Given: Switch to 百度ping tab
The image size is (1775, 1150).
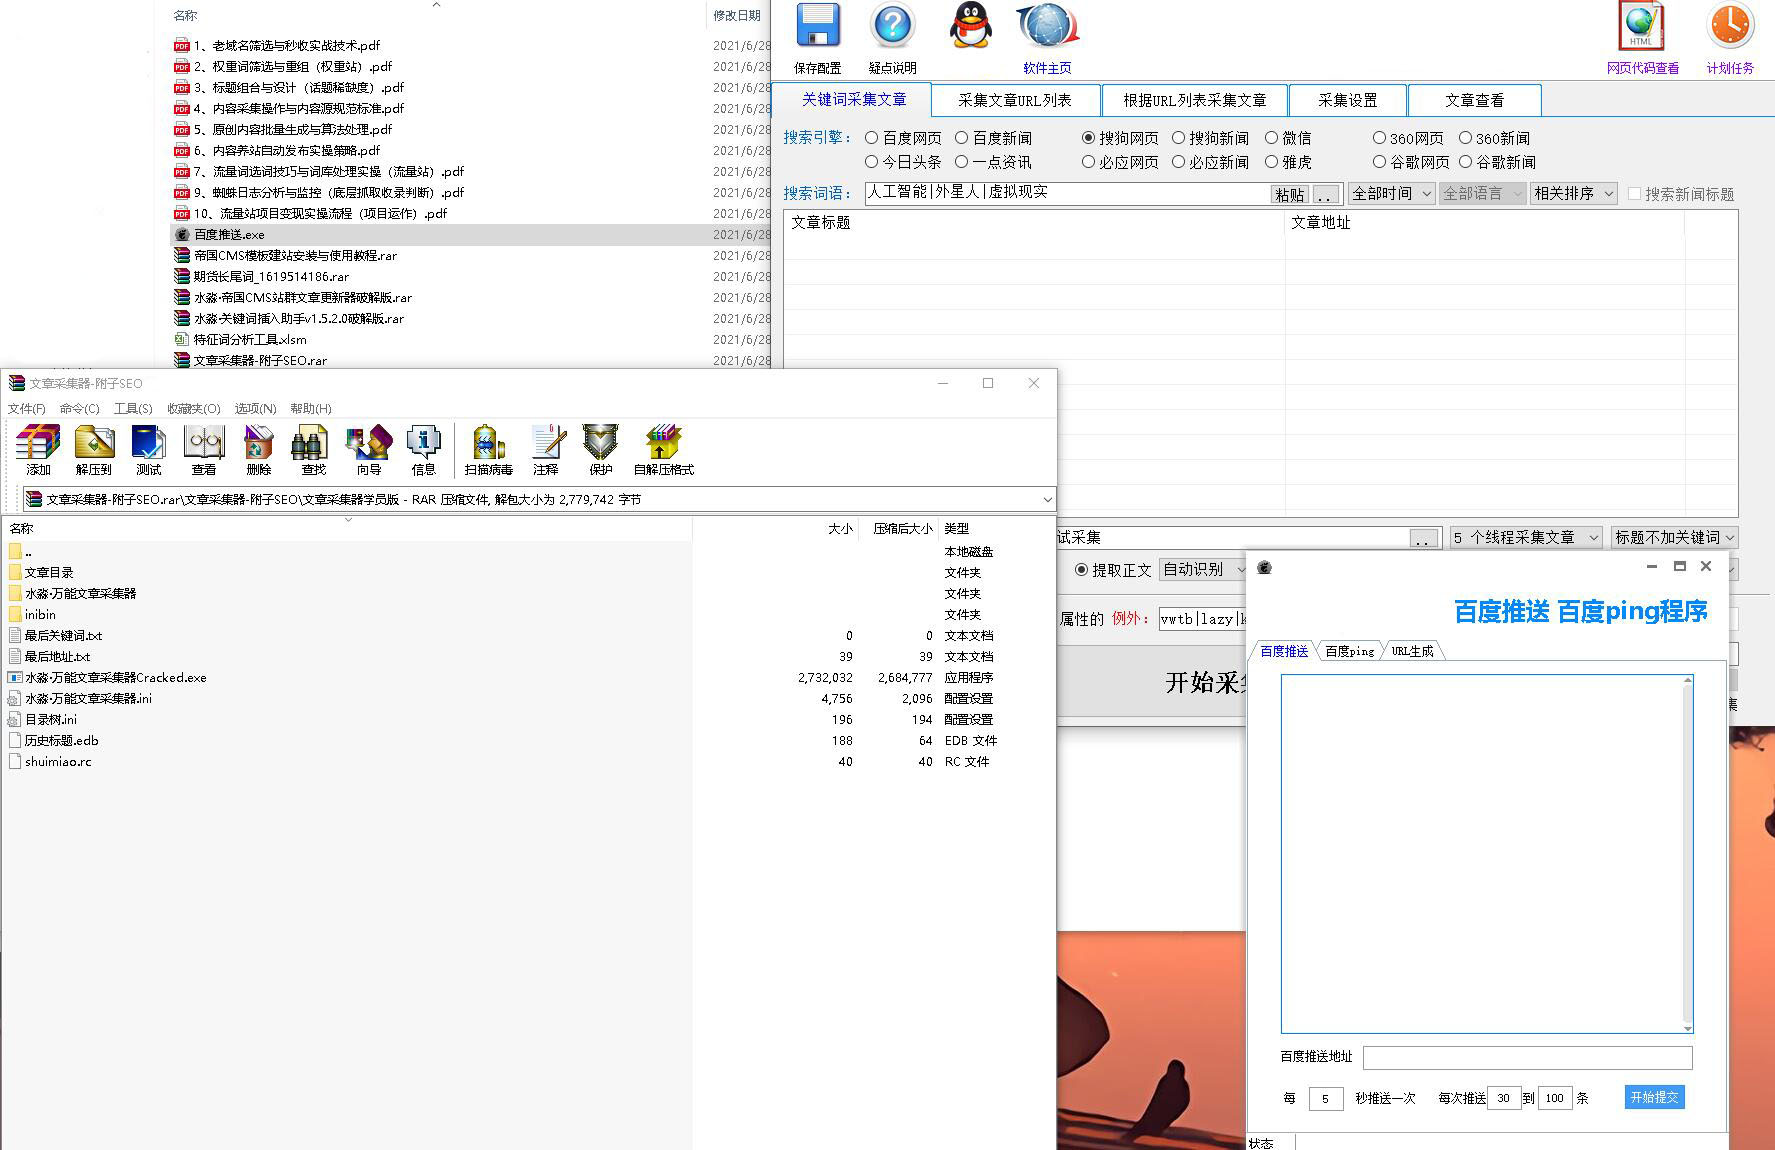Looking at the screenshot, I should click(x=1350, y=651).
